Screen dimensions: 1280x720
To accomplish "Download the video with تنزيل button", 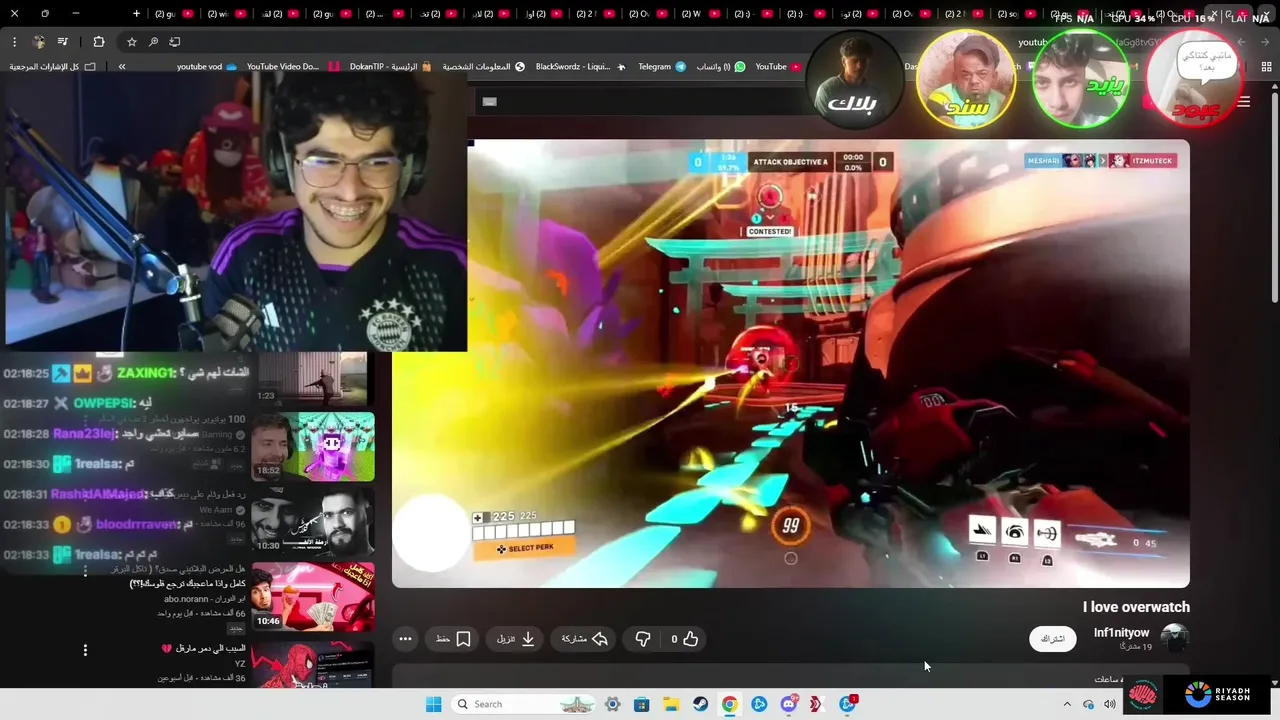I will click(x=516, y=639).
